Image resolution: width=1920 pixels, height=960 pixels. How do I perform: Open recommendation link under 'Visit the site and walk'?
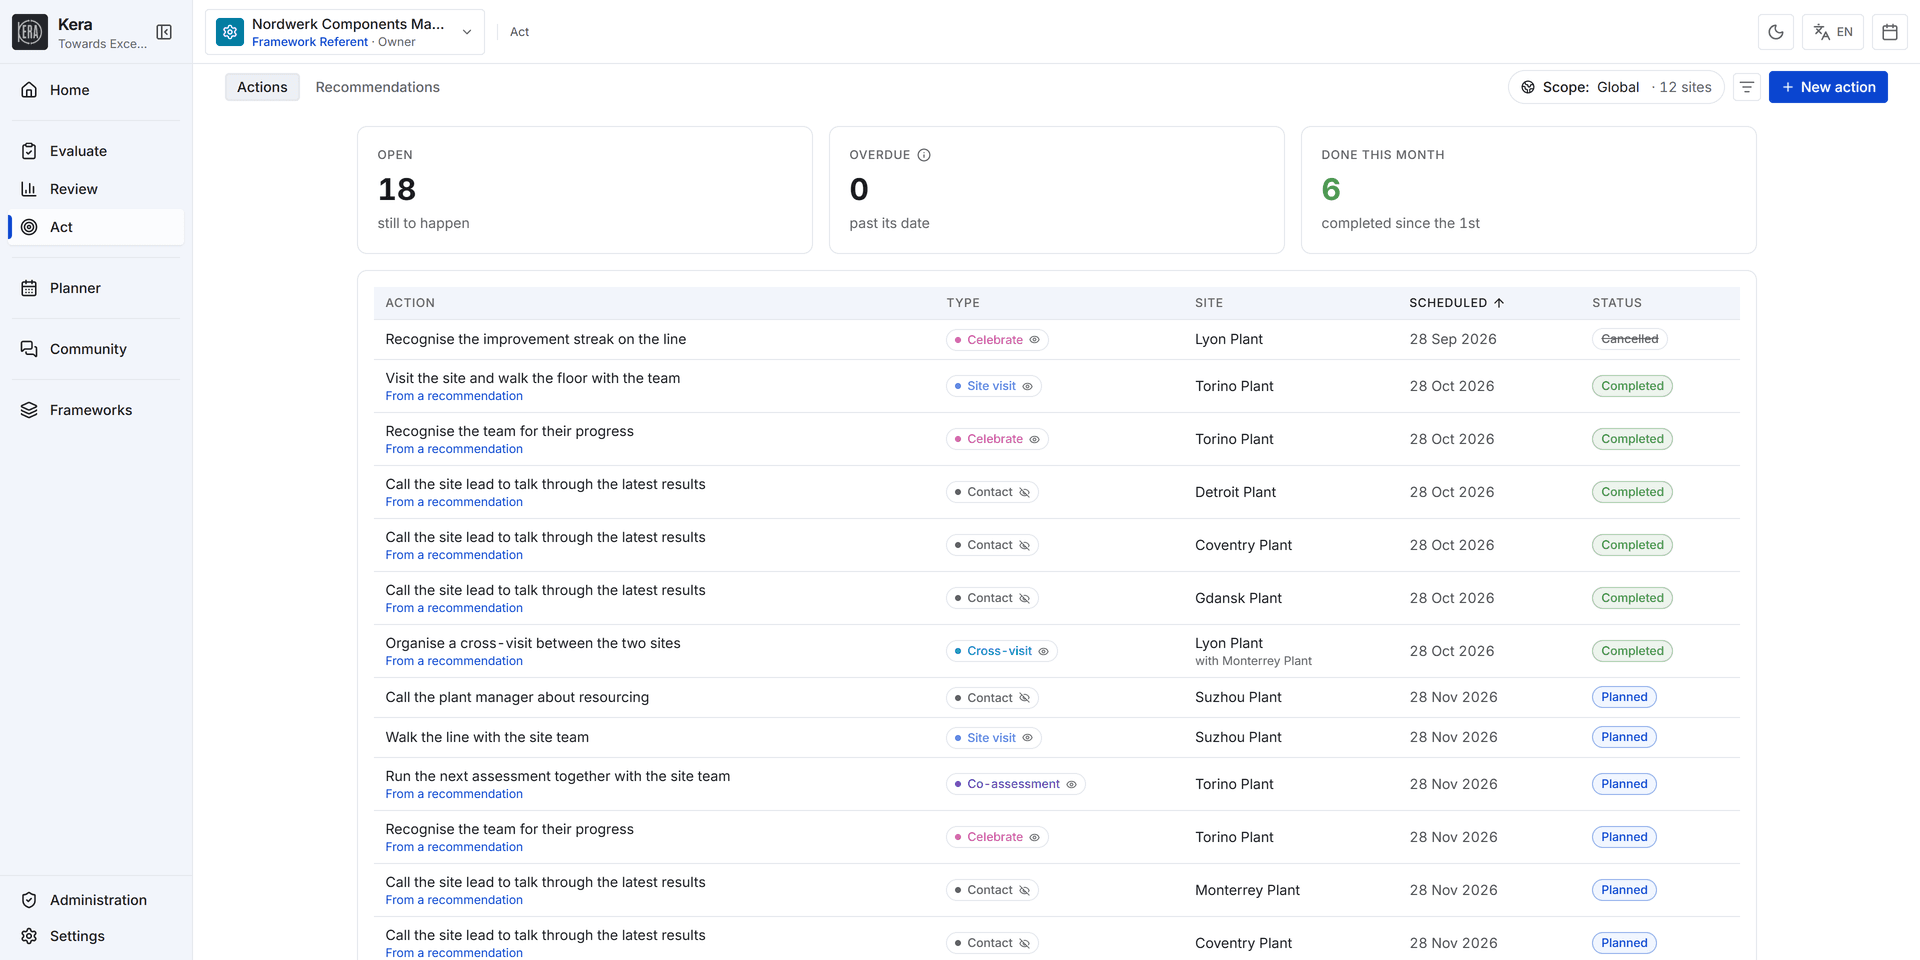point(454,396)
